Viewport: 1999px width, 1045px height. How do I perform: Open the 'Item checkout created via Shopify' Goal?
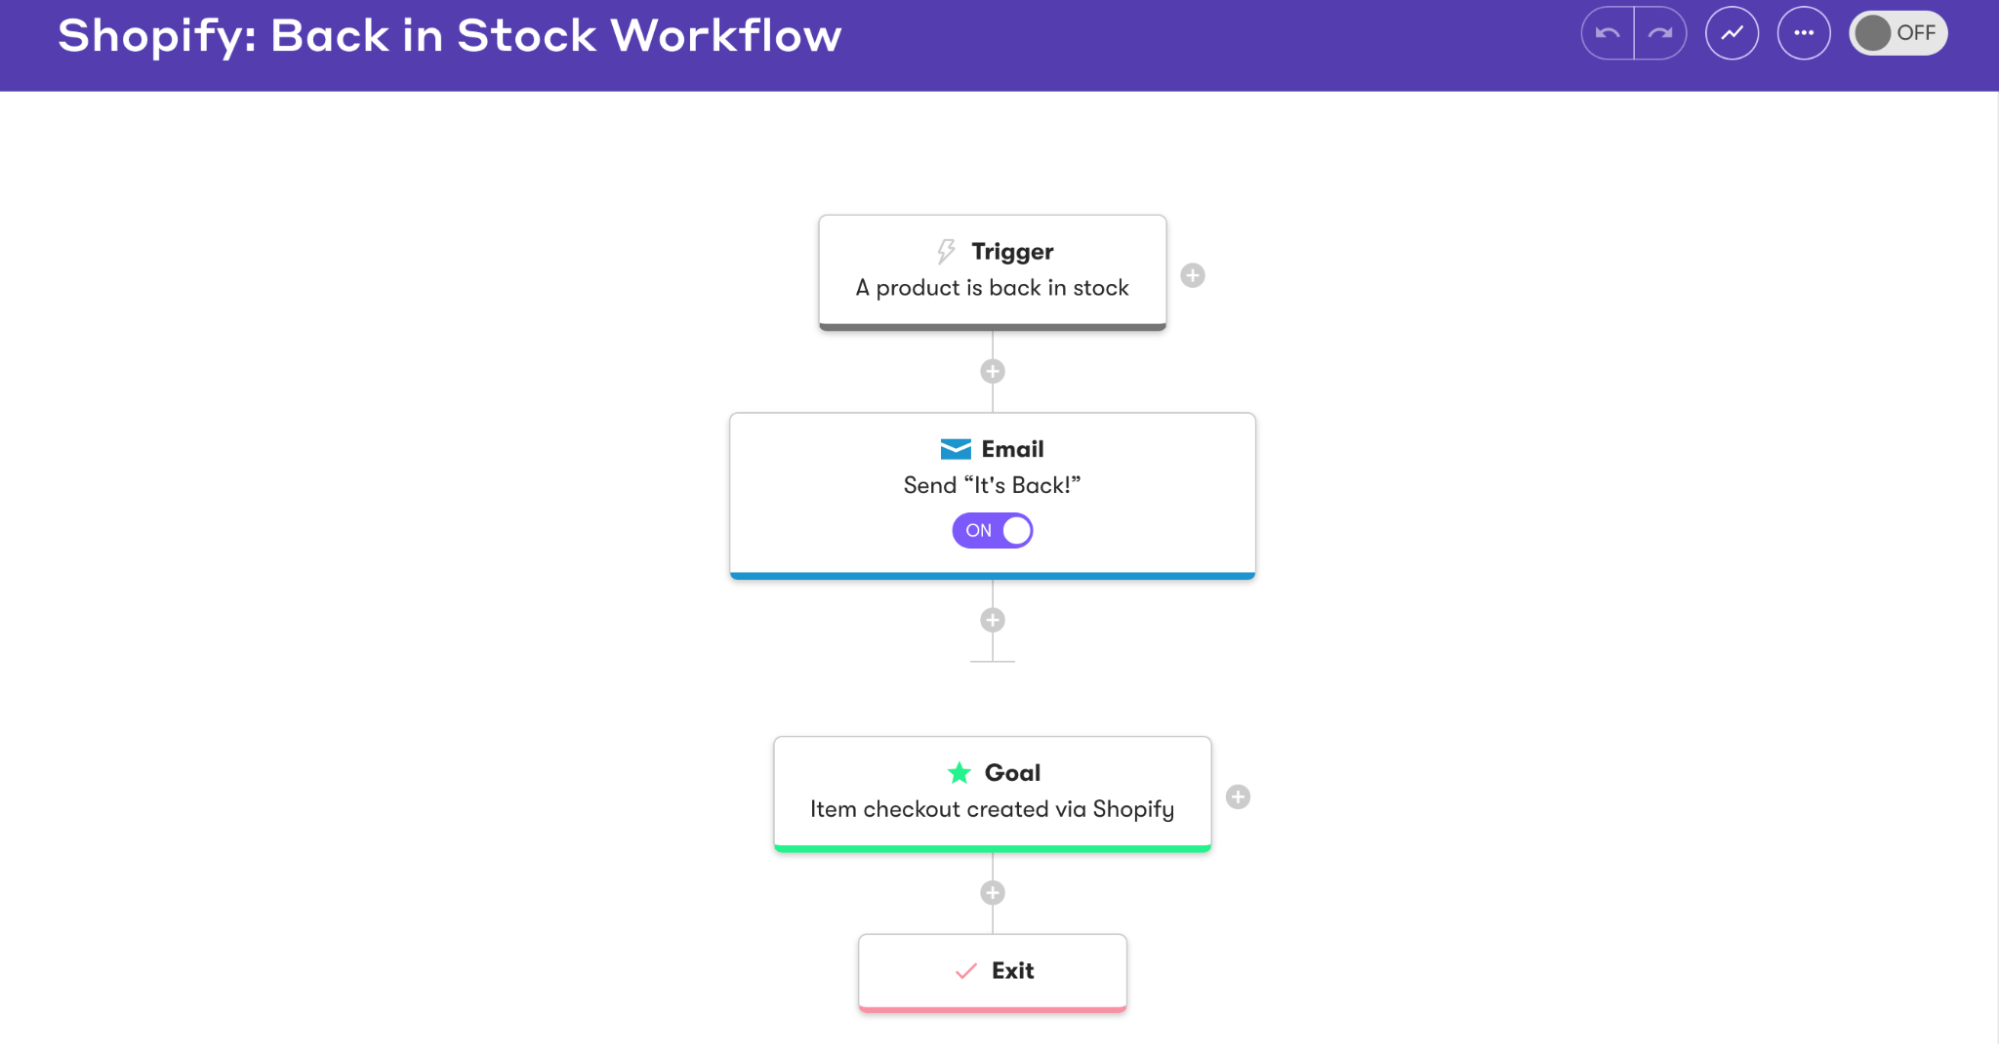coord(991,809)
